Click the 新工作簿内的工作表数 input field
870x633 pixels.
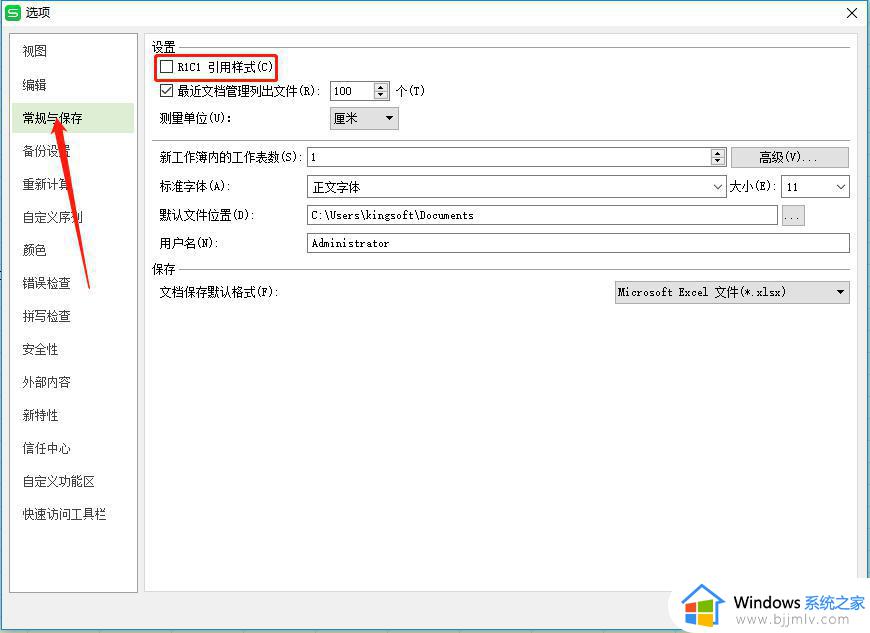[x=509, y=157]
